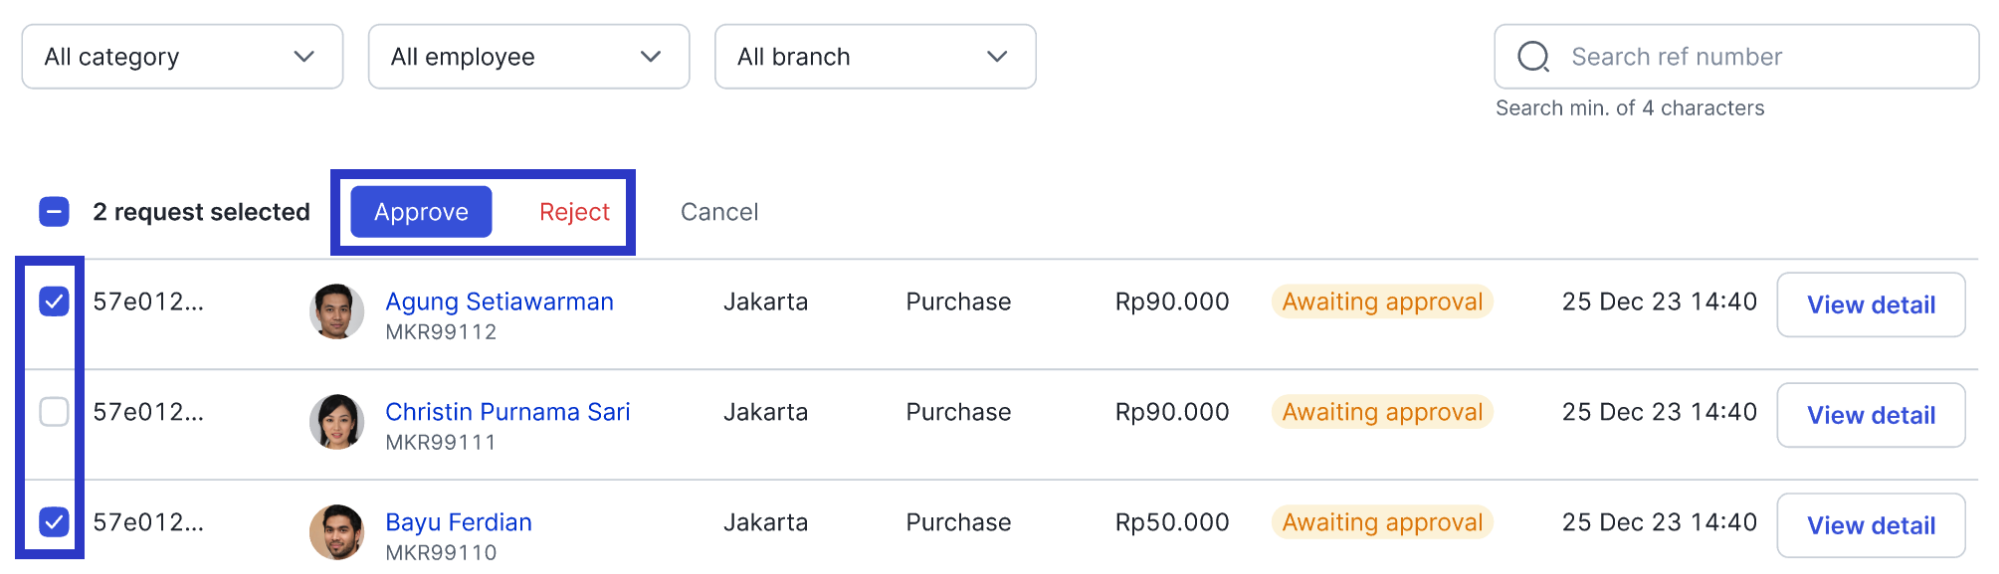Open Bayu Ferdian's employee profile link
The width and height of the screenshot is (1999, 574).
[x=458, y=522]
